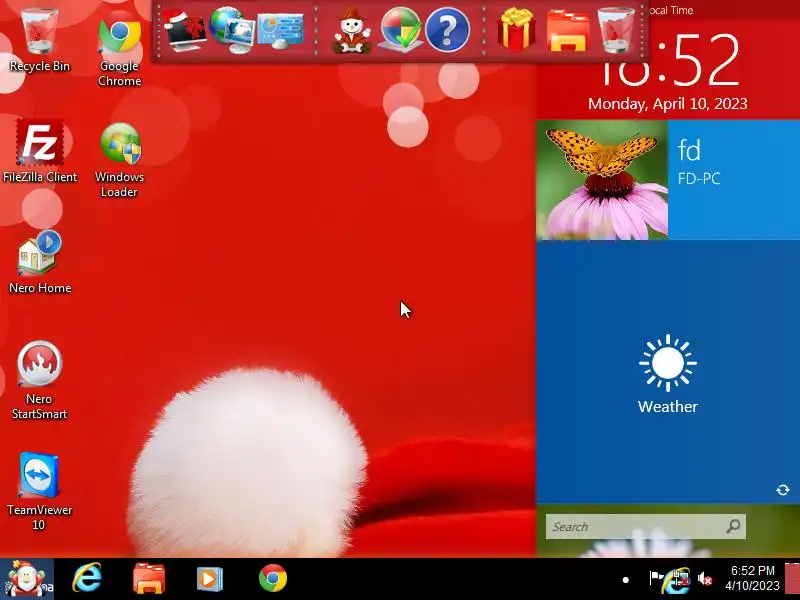
Task: Open the Recycle Bin desktop icon
Action: 39,40
